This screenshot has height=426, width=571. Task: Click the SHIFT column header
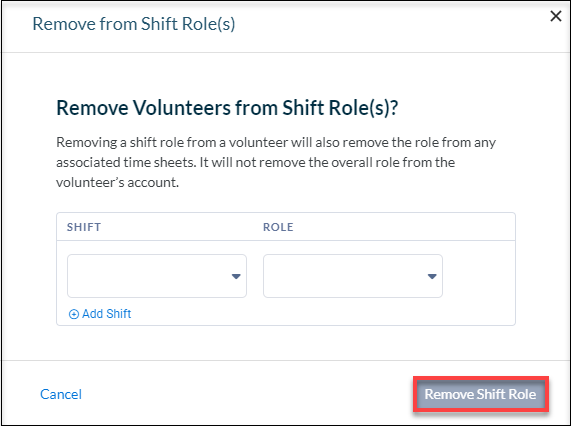point(84,227)
